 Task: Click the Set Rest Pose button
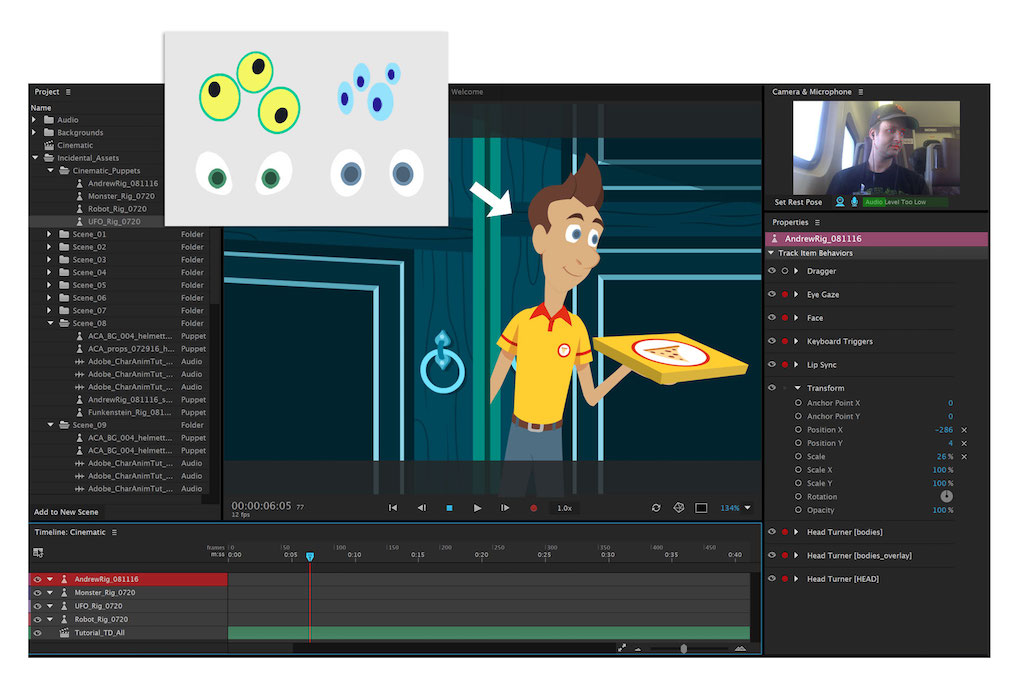tap(798, 202)
